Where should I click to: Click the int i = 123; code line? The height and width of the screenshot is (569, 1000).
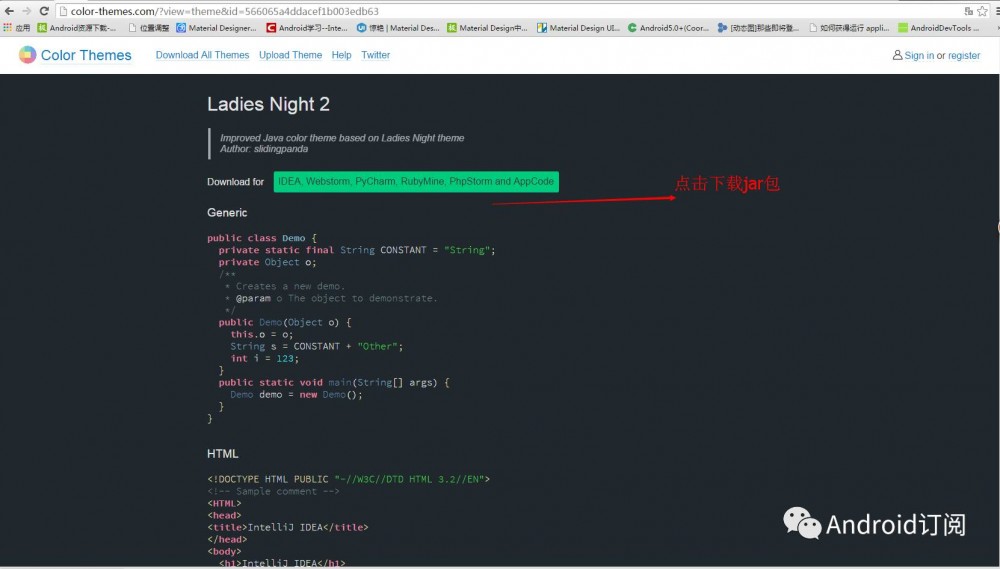pos(265,358)
